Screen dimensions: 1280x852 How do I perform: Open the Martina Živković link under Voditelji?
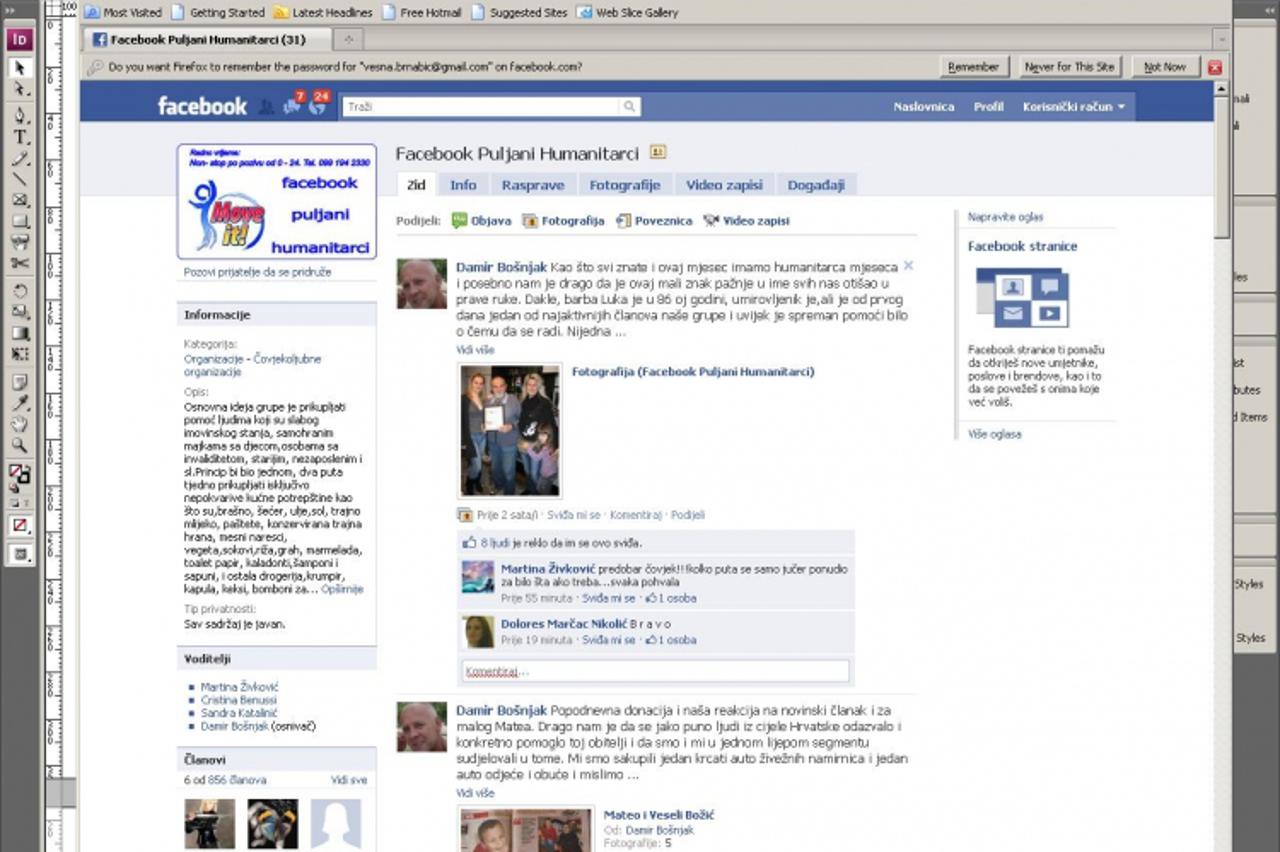coord(239,687)
